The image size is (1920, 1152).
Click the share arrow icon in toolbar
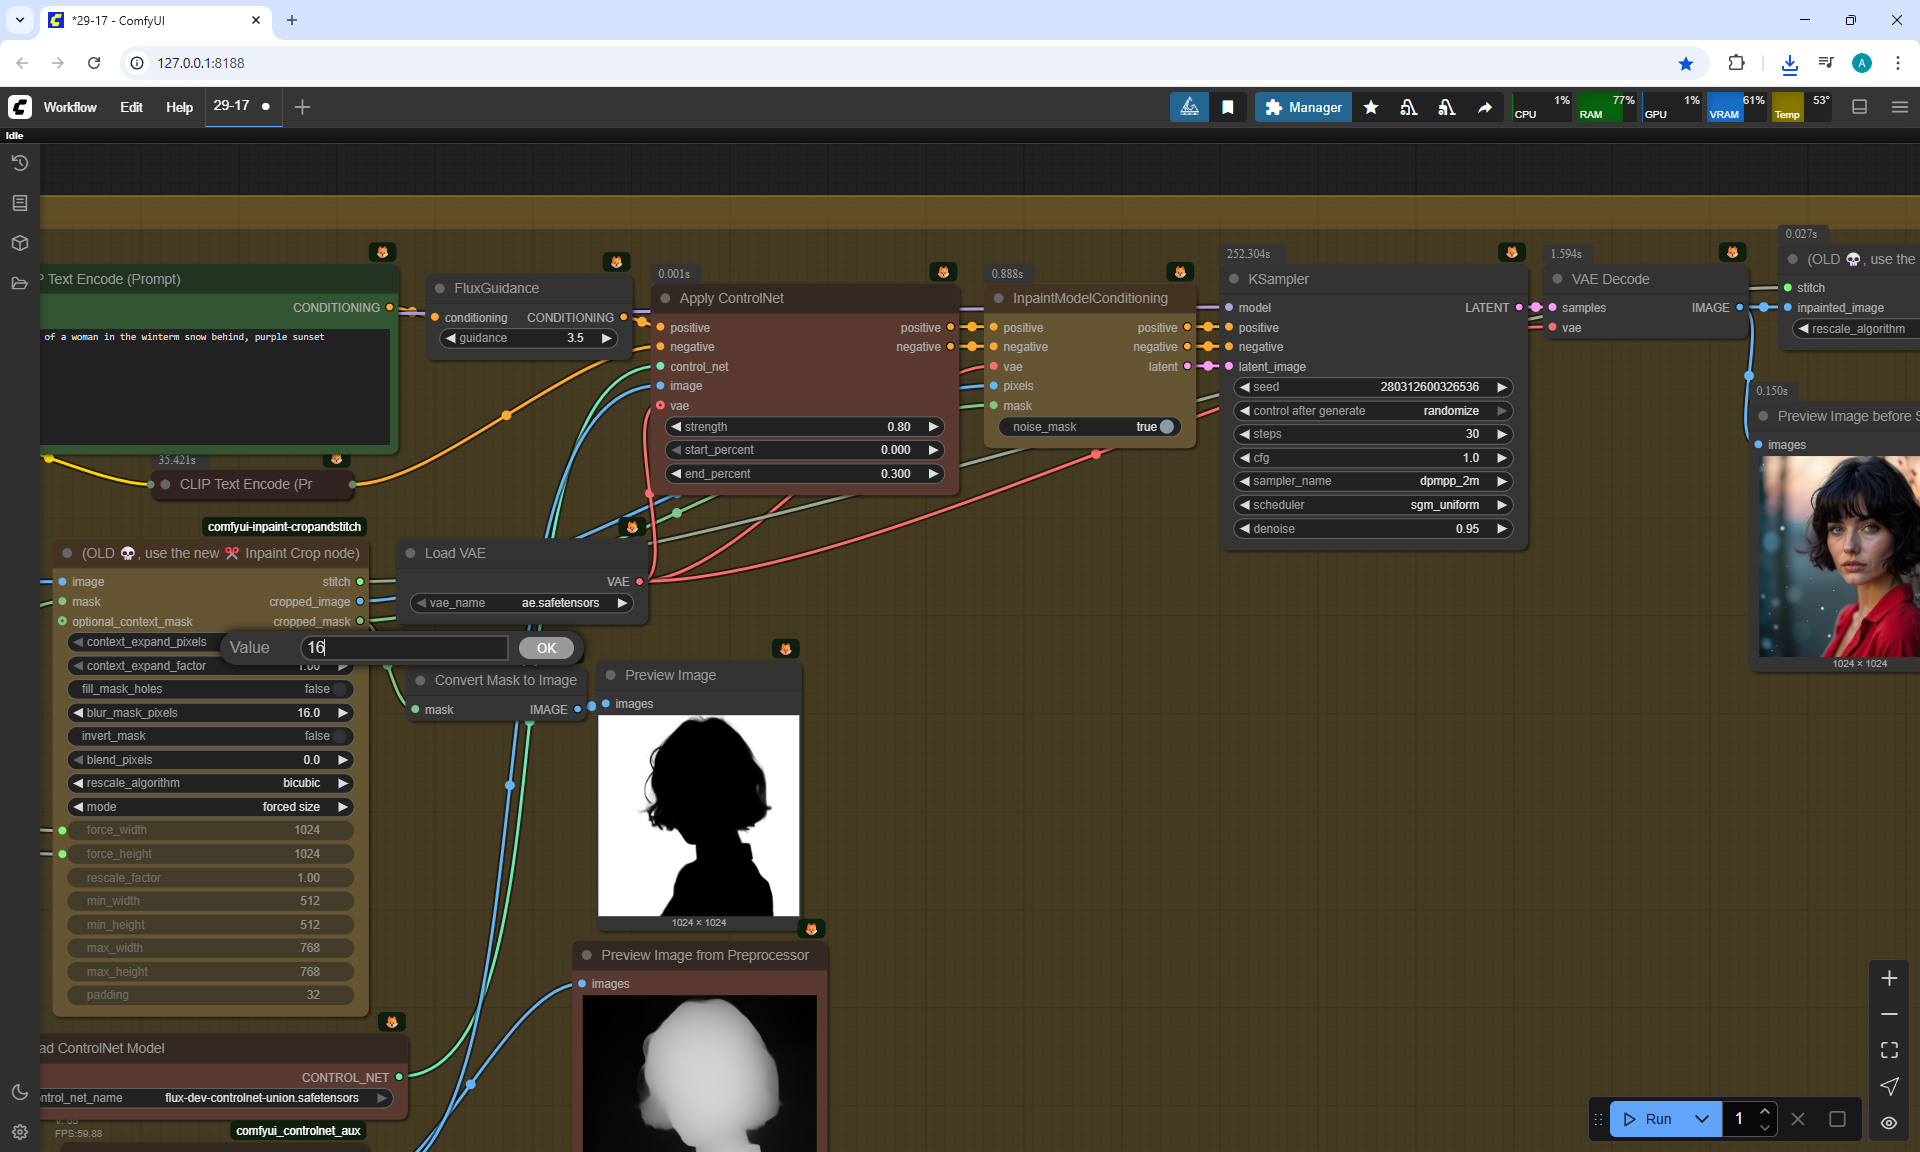click(1485, 107)
